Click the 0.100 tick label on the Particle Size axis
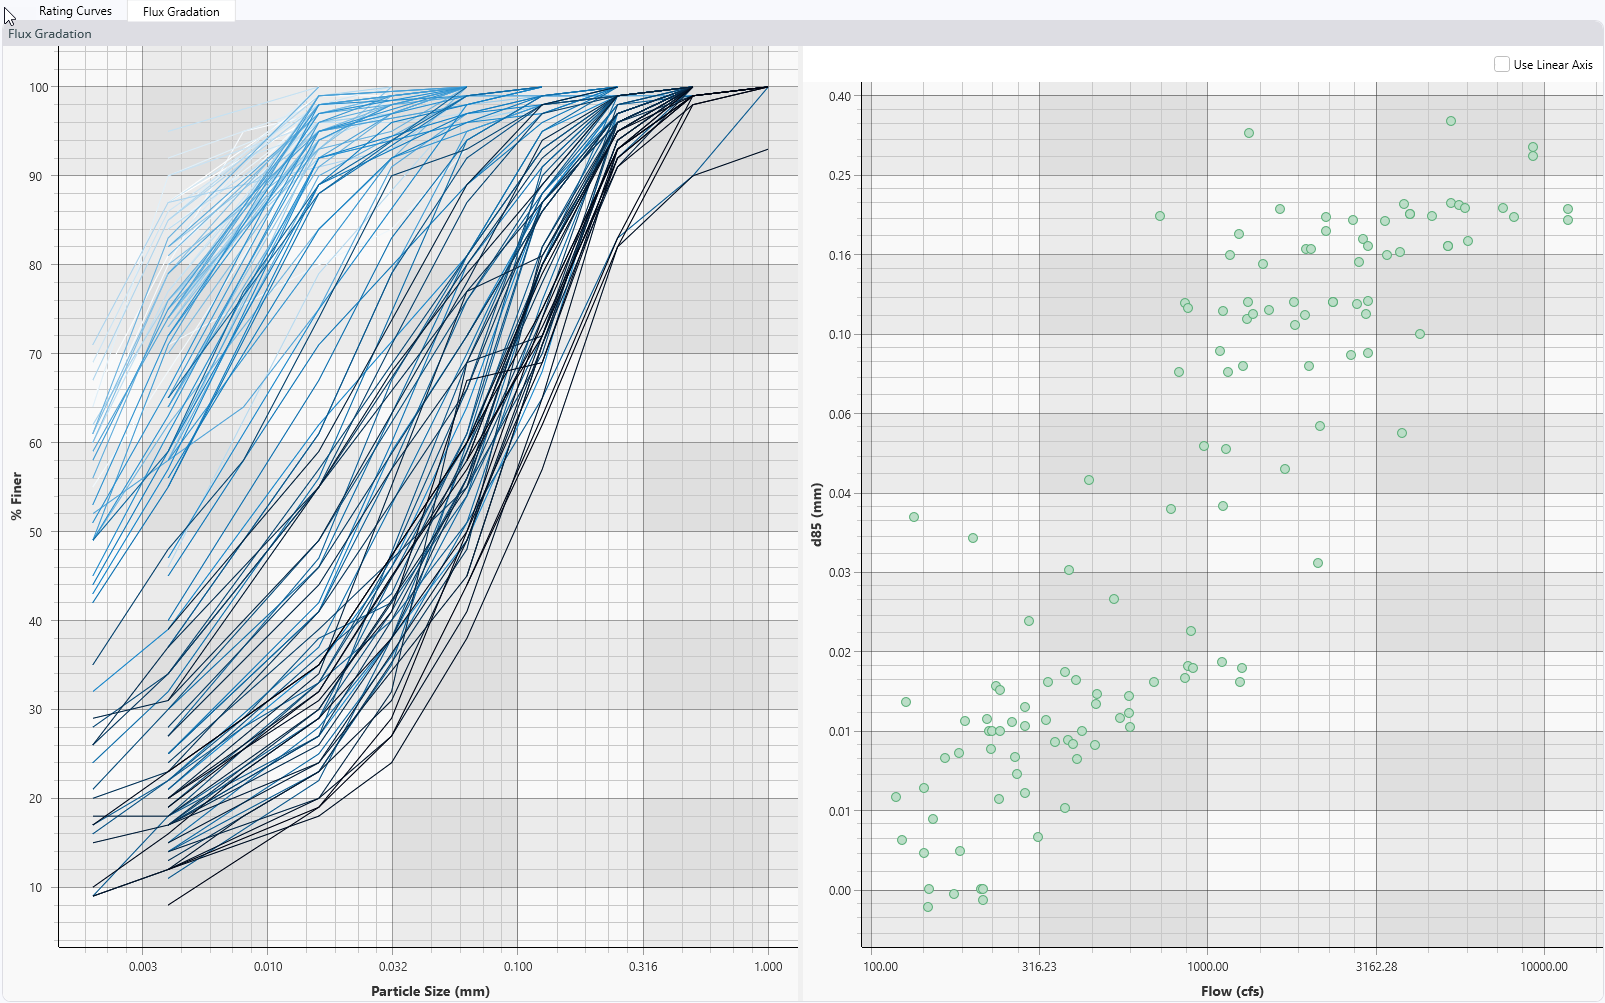 (518, 967)
